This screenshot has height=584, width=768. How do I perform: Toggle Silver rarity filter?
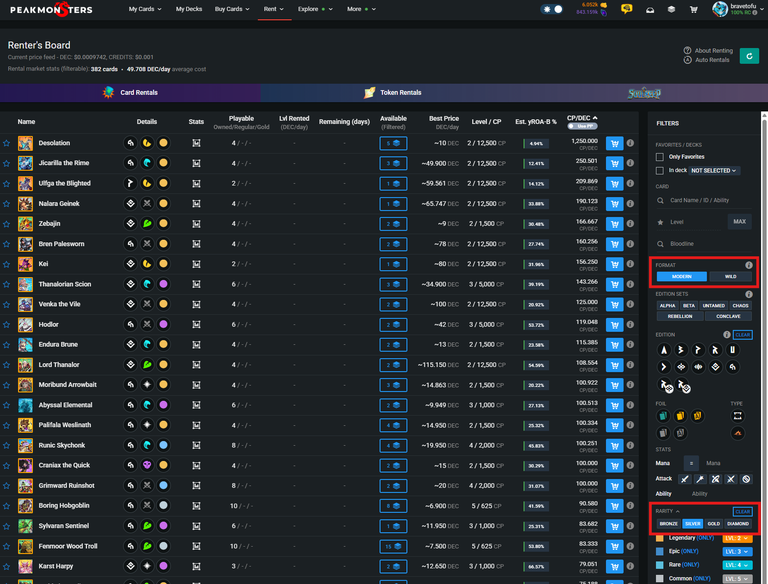click(692, 524)
